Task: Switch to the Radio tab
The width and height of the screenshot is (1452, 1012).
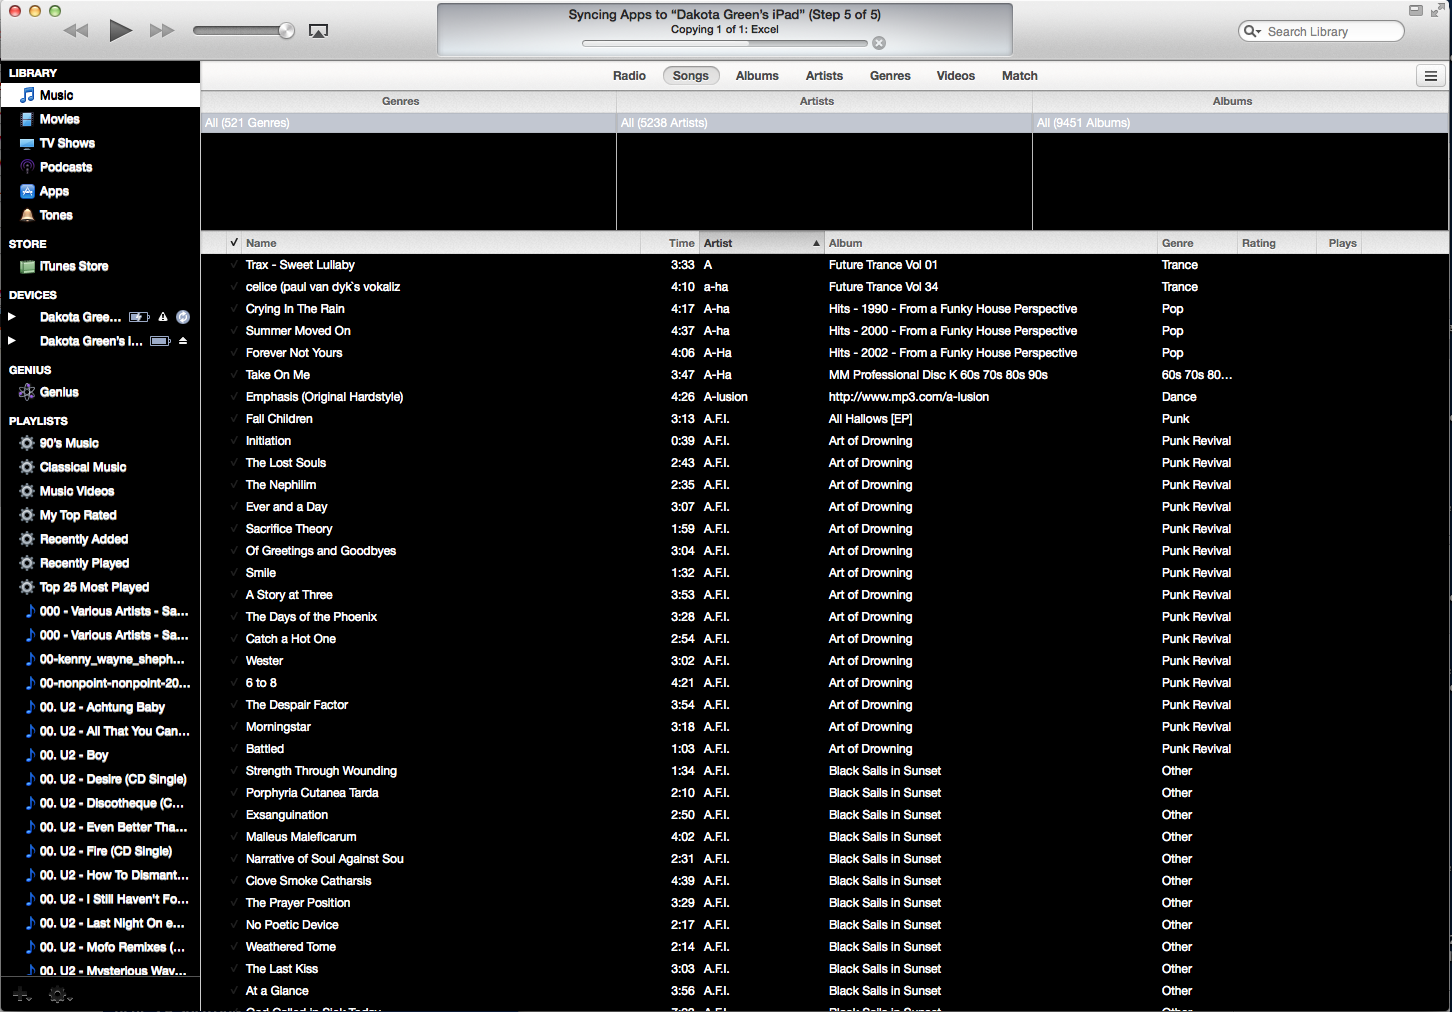Action: pyautogui.click(x=629, y=76)
